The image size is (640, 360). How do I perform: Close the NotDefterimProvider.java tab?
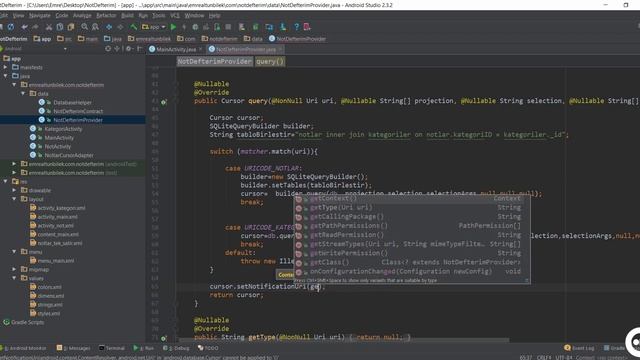[280, 49]
